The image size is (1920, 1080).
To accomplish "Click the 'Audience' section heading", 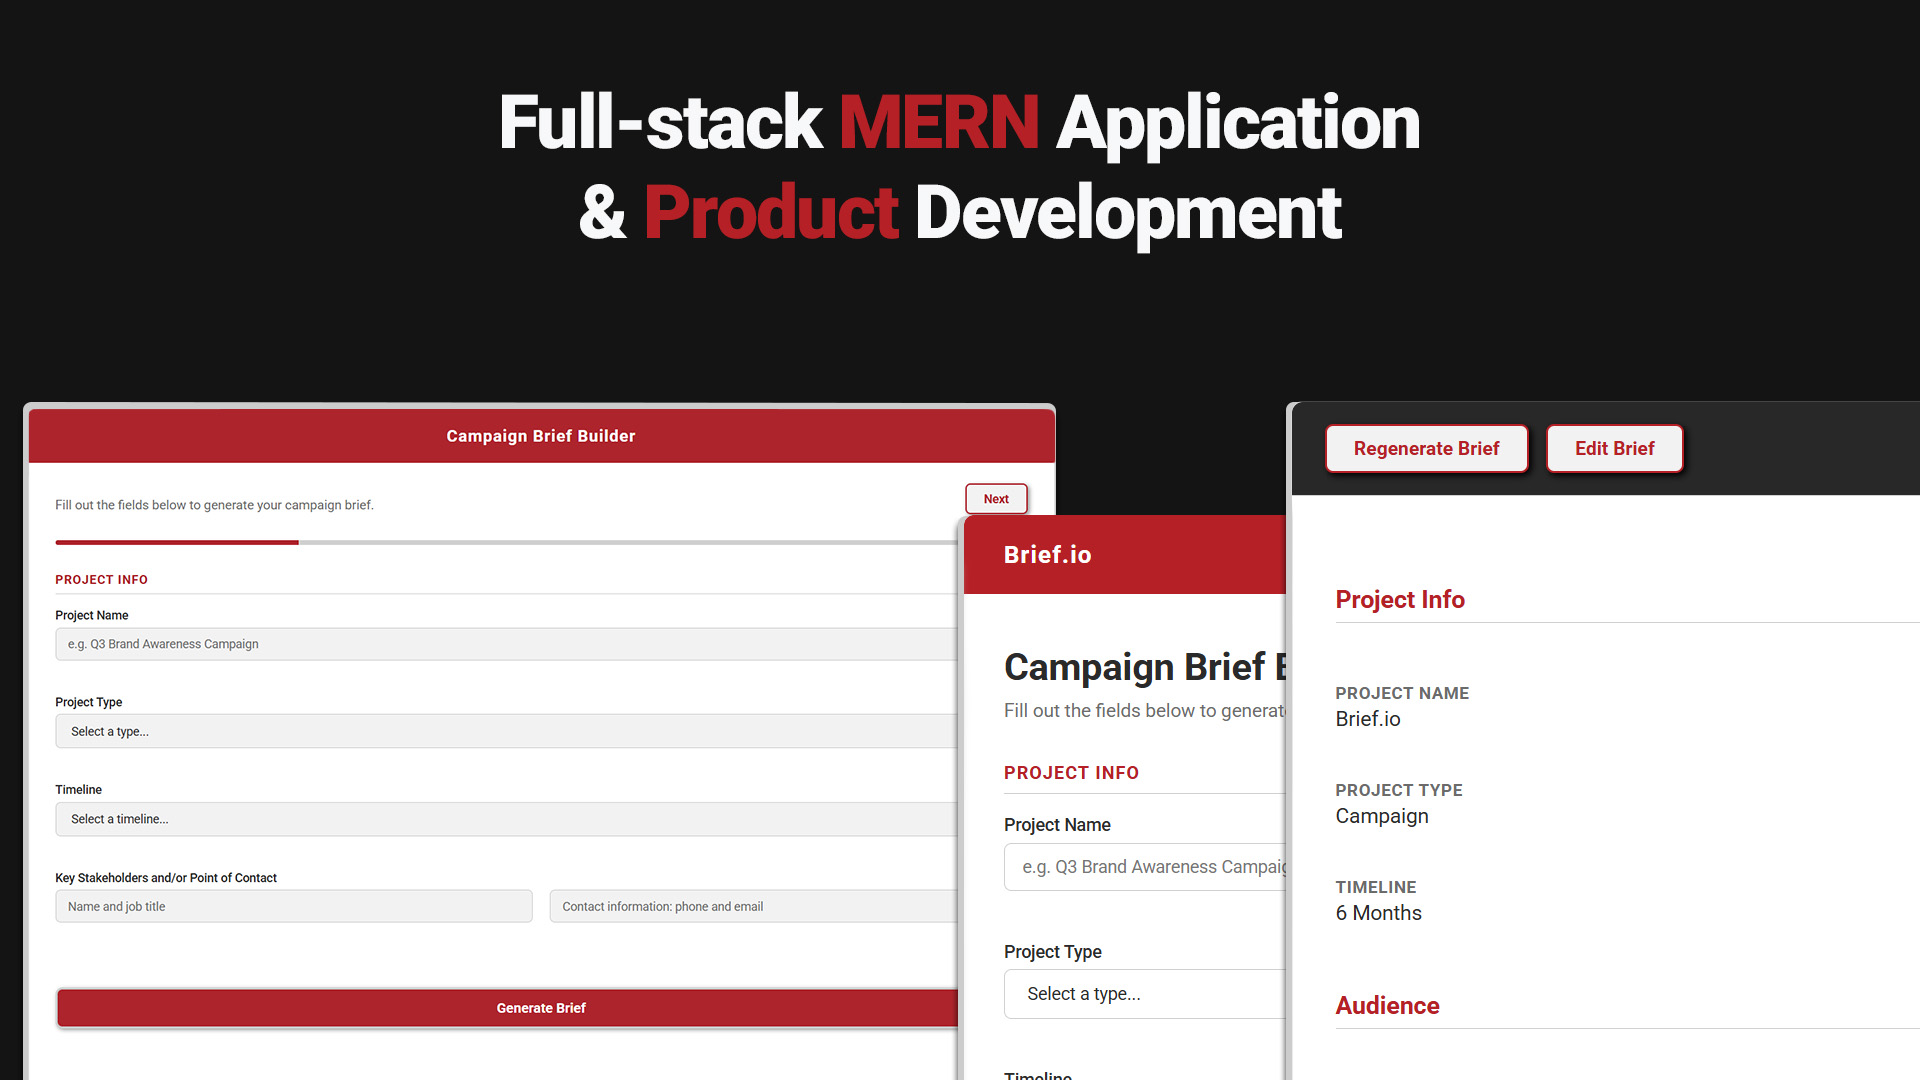I will coord(1388,1006).
